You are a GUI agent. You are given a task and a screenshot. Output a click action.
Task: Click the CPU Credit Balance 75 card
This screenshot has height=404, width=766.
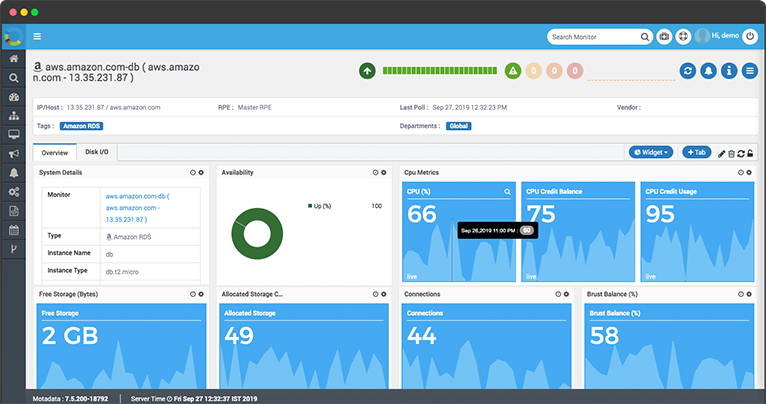[x=578, y=232]
